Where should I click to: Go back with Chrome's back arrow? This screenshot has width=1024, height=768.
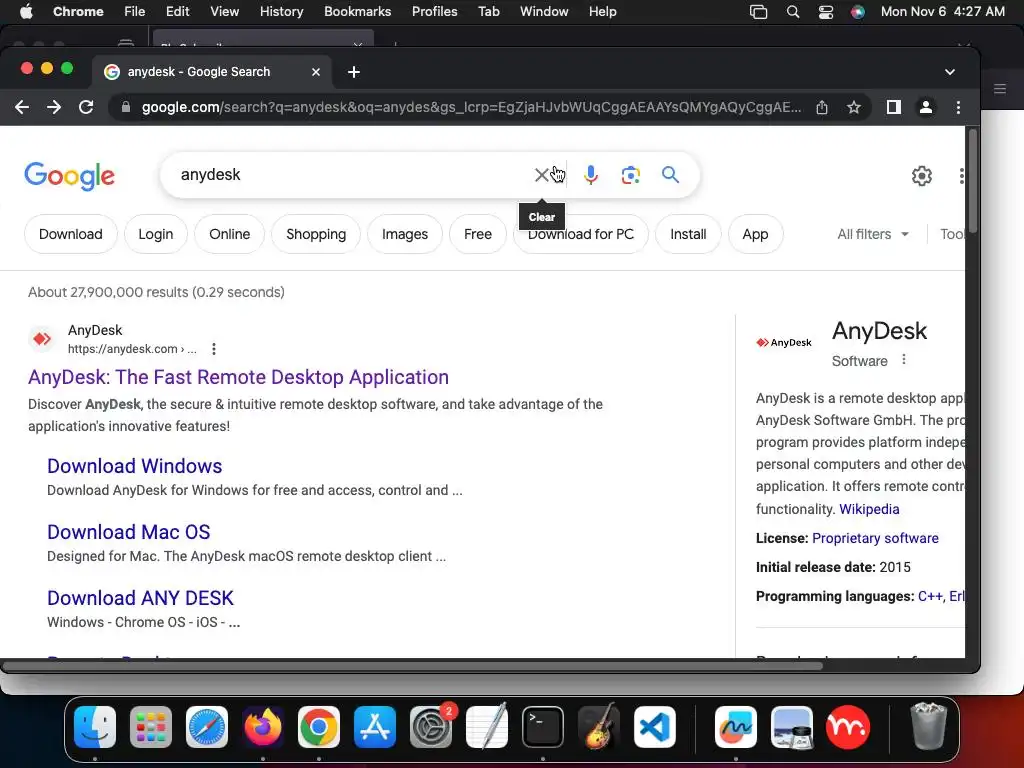point(22,107)
